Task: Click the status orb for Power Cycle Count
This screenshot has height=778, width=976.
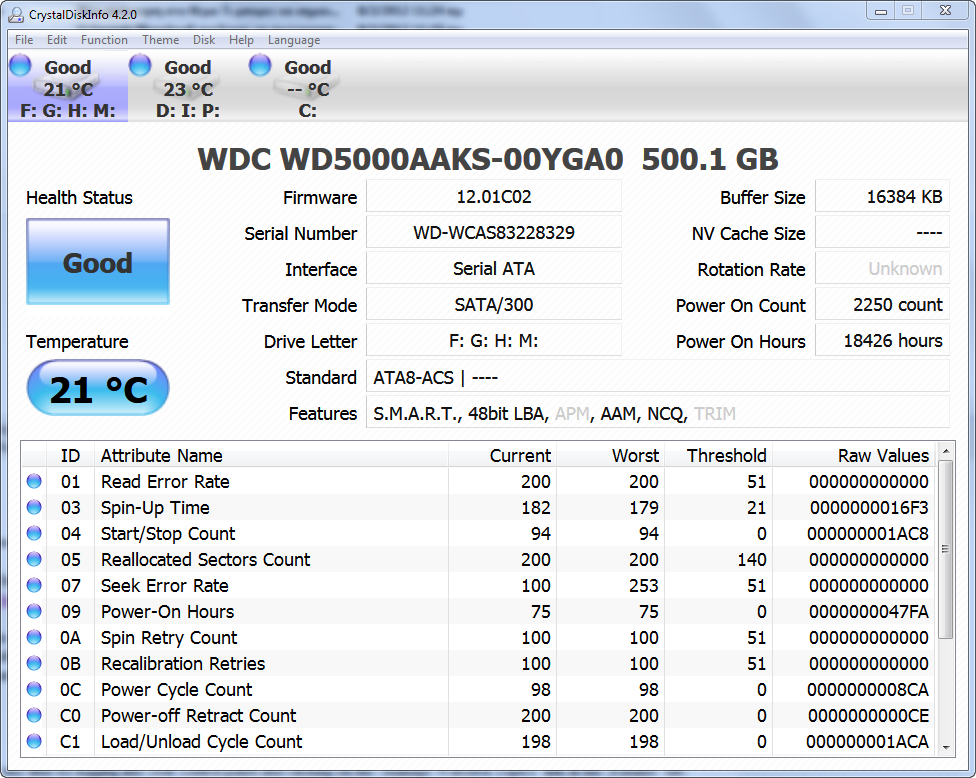Action: click(34, 689)
